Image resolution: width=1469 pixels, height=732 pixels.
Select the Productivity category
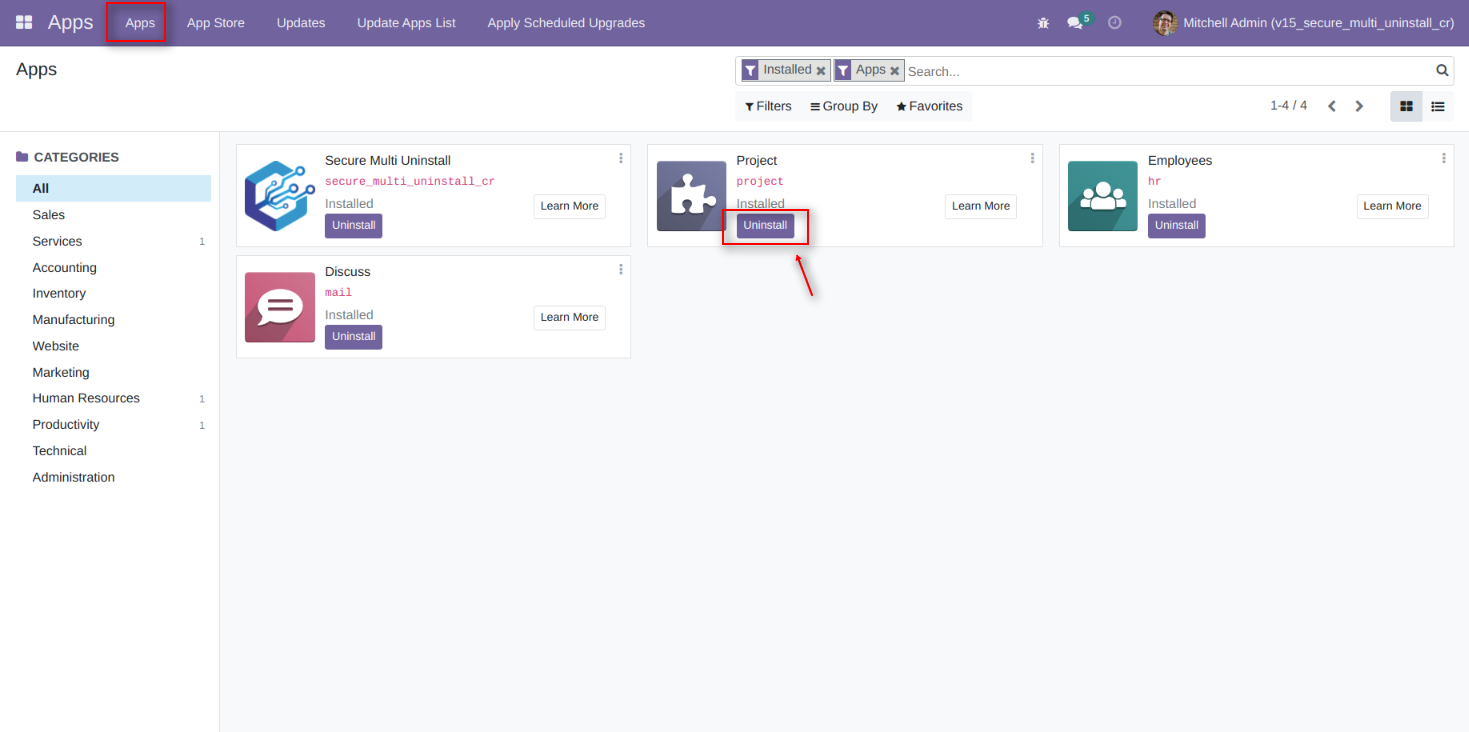coord(113,424)
